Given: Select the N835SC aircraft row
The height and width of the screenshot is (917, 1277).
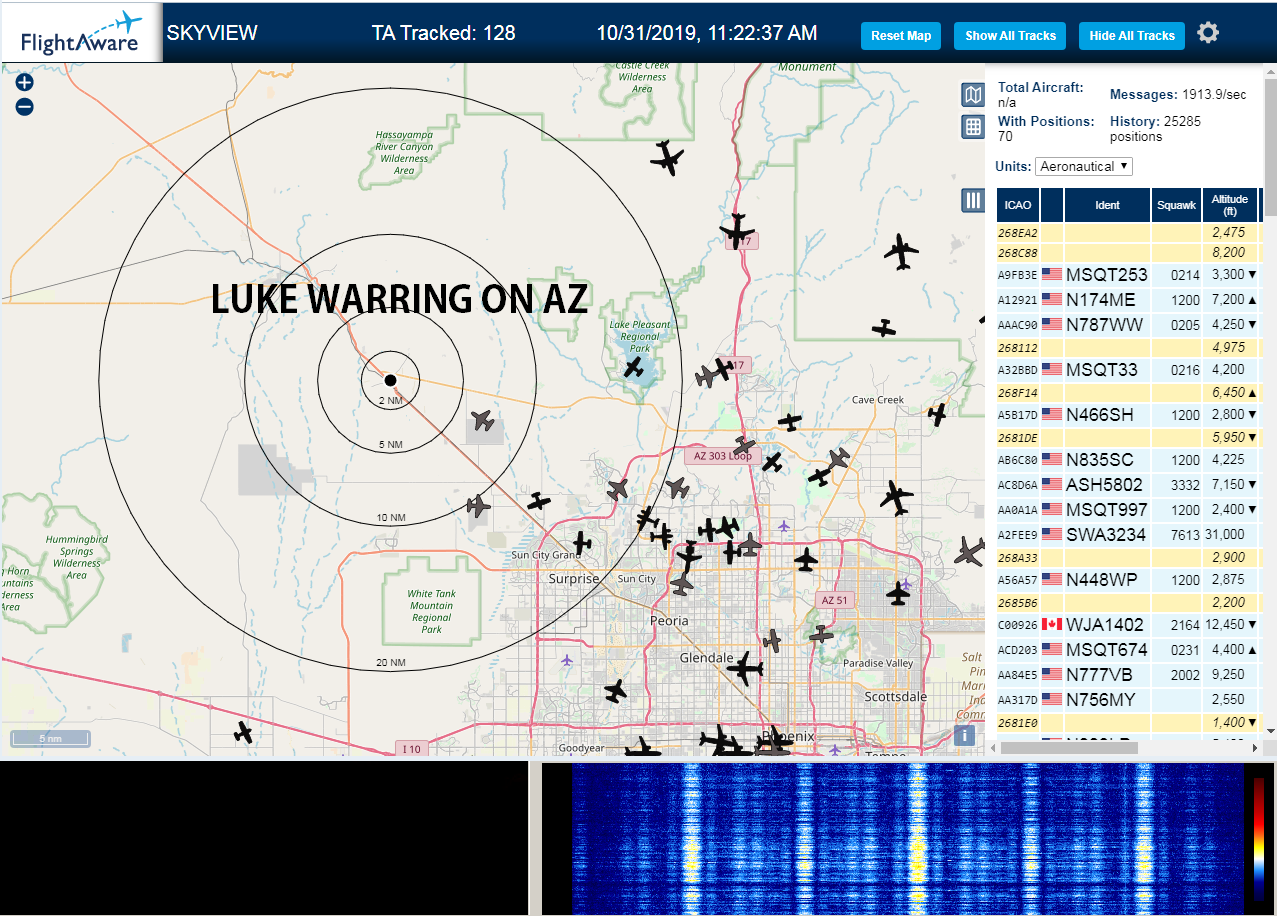Looking at the screenshot, I should (1128, 460).
